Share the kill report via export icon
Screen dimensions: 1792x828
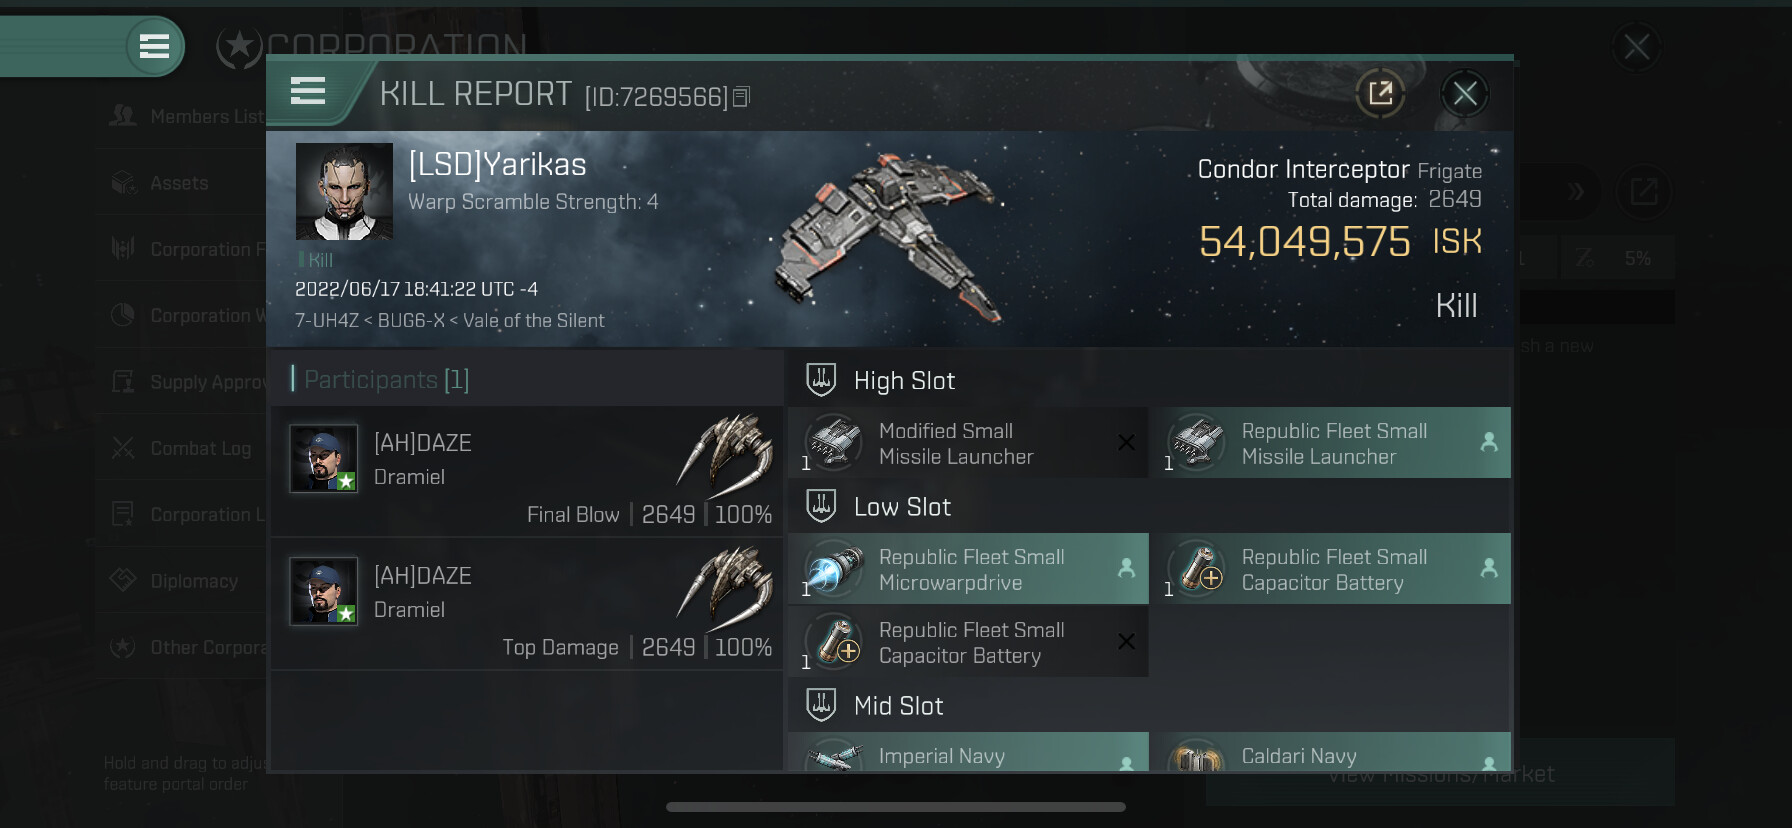(1380, 94)
